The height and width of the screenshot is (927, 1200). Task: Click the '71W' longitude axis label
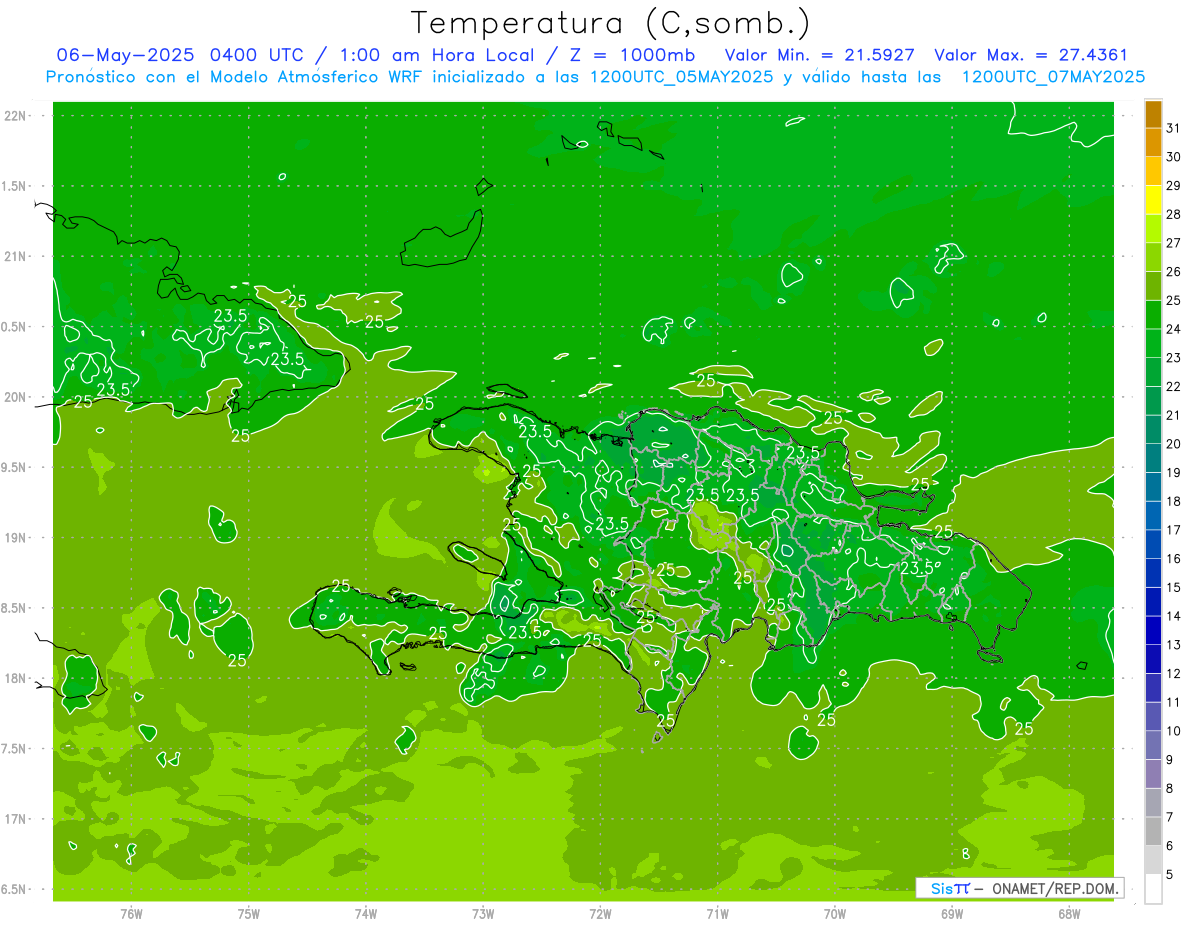click(717, 913)
